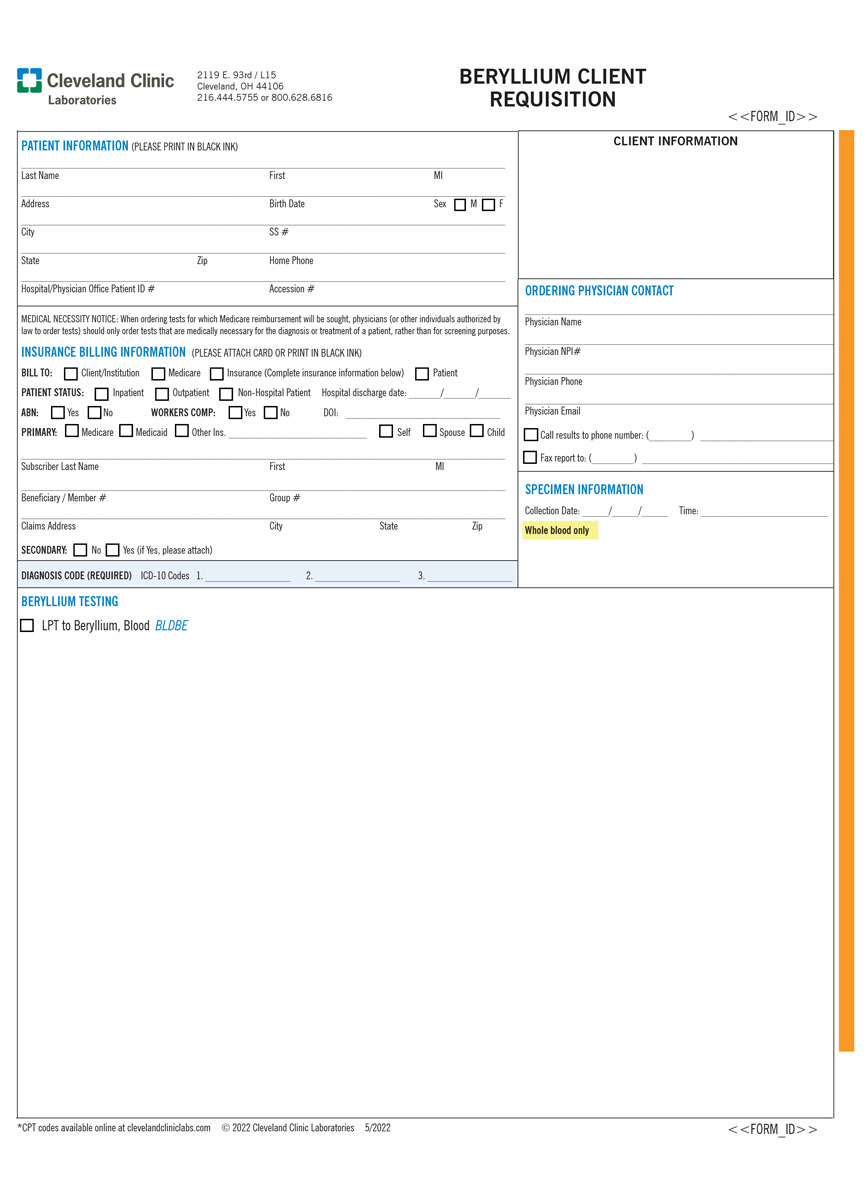Mark Spouse as subscriber relationship

tap(430, 432)
